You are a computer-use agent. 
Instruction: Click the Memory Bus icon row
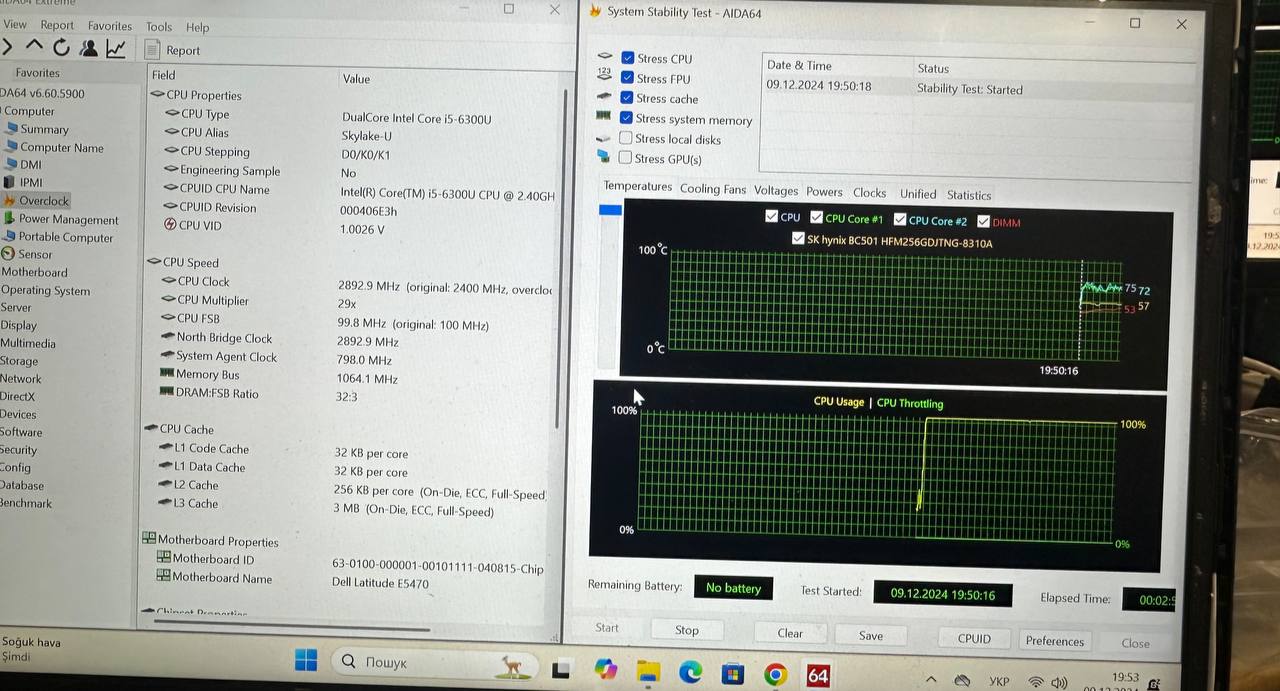tap(167, 374)
